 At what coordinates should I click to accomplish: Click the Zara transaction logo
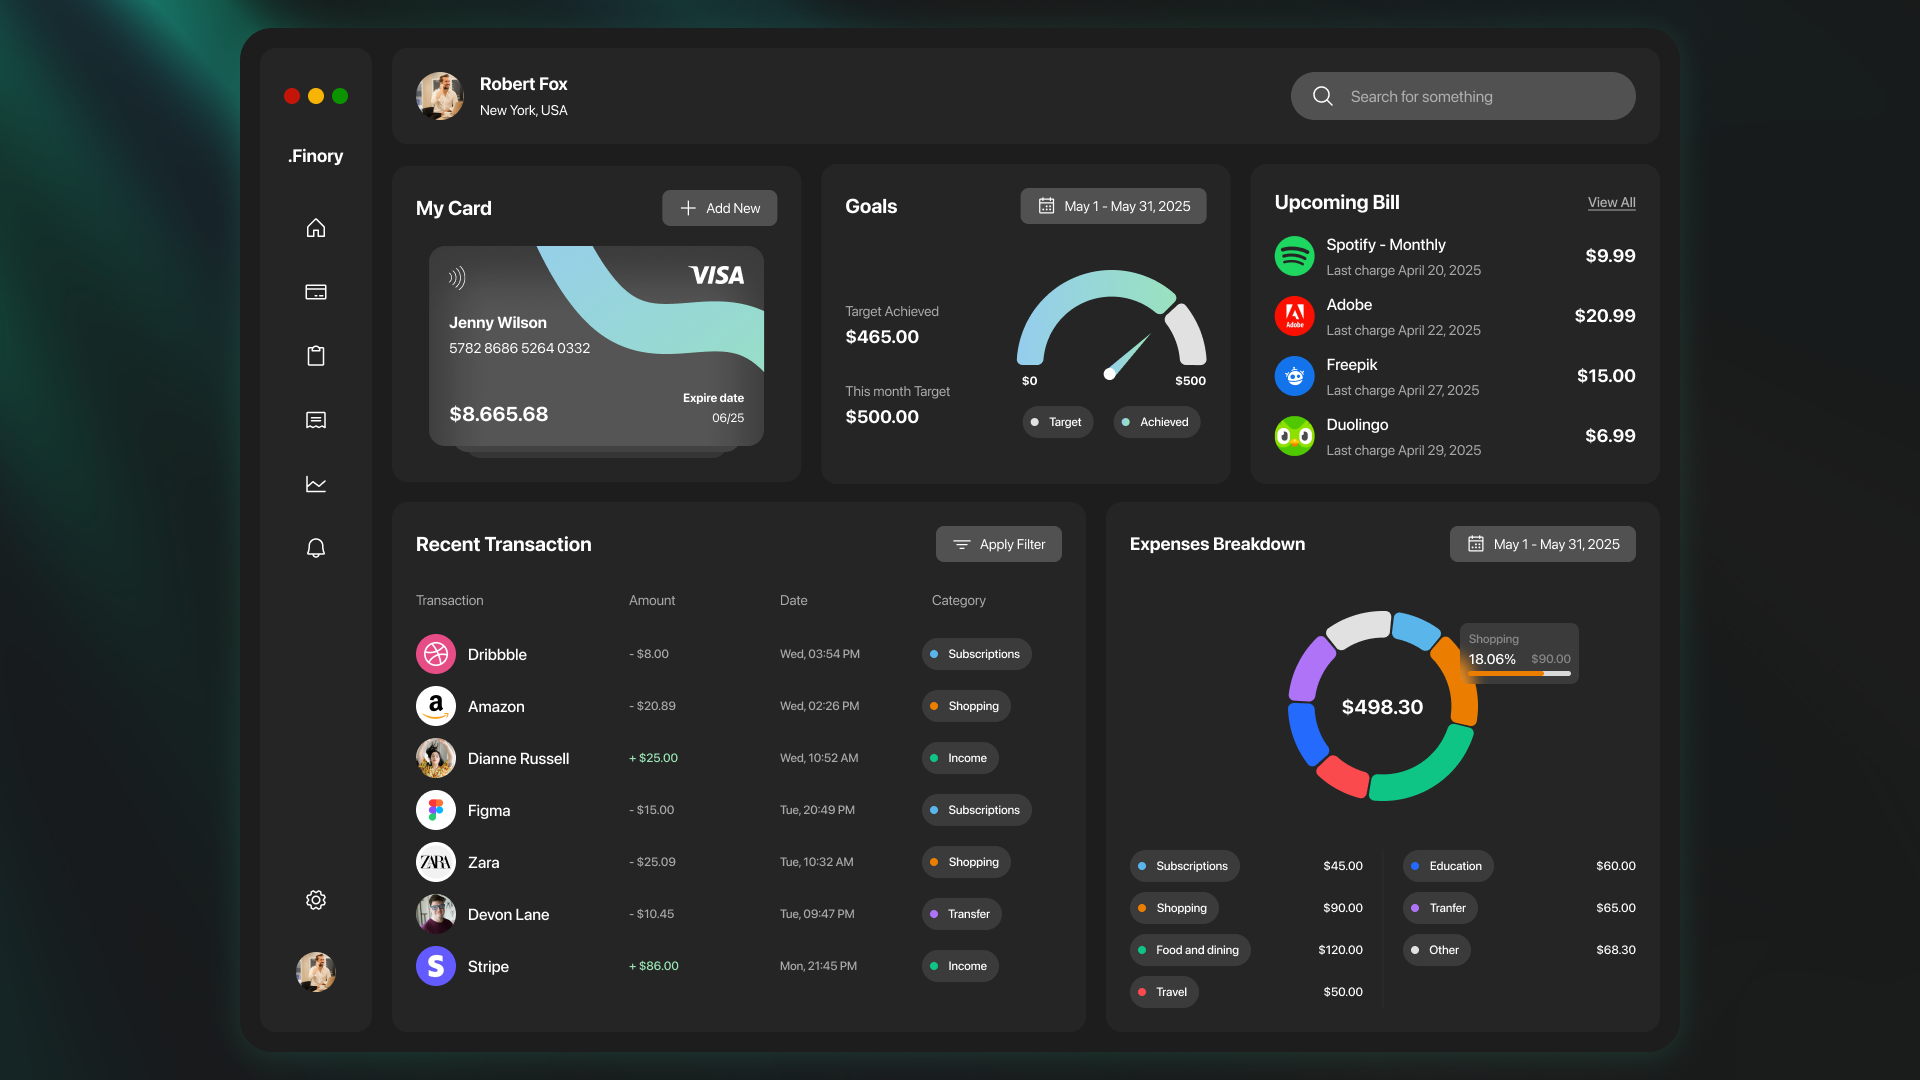coord(436,862)
